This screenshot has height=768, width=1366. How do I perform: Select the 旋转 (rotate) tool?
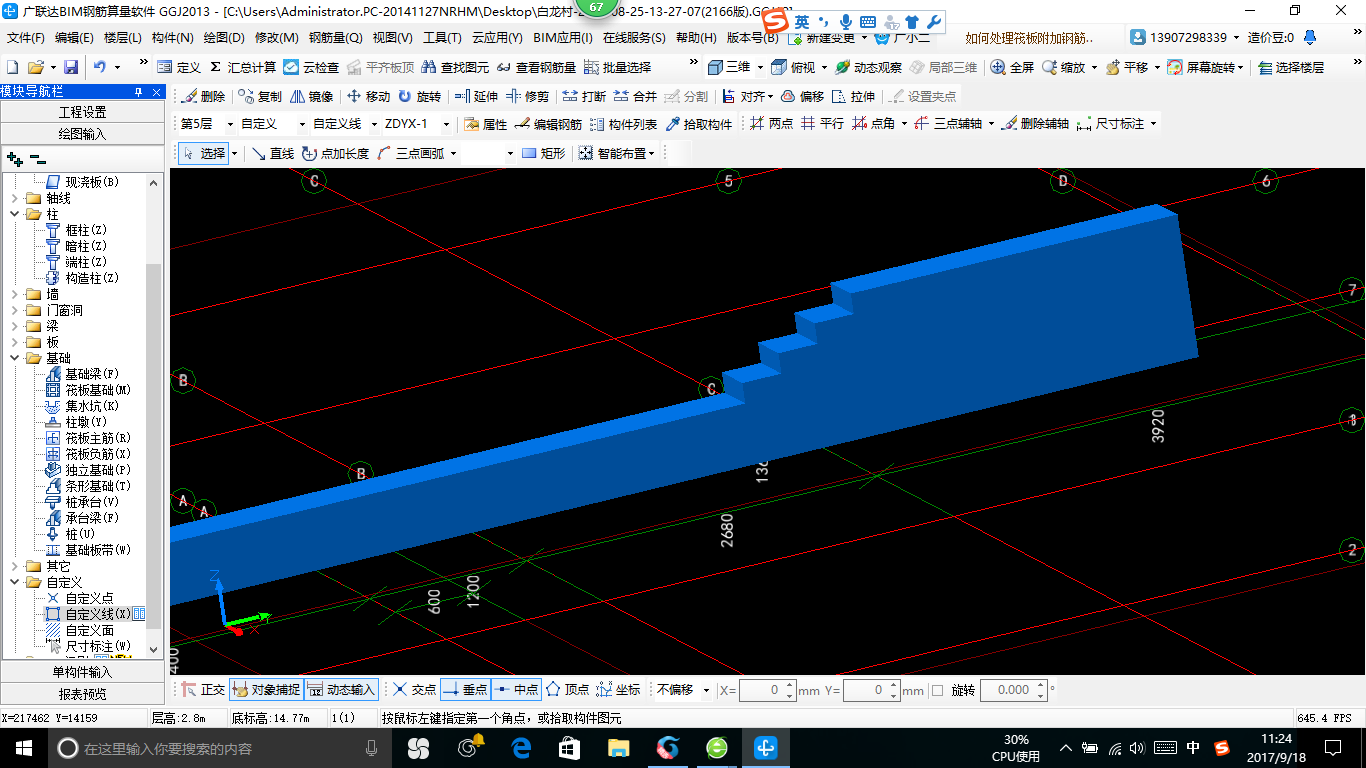[x=419, y=97]
